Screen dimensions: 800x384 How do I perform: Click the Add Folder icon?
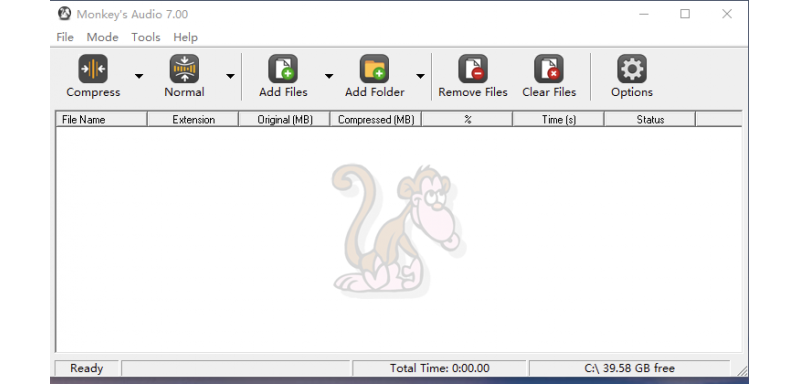(374, 69)
